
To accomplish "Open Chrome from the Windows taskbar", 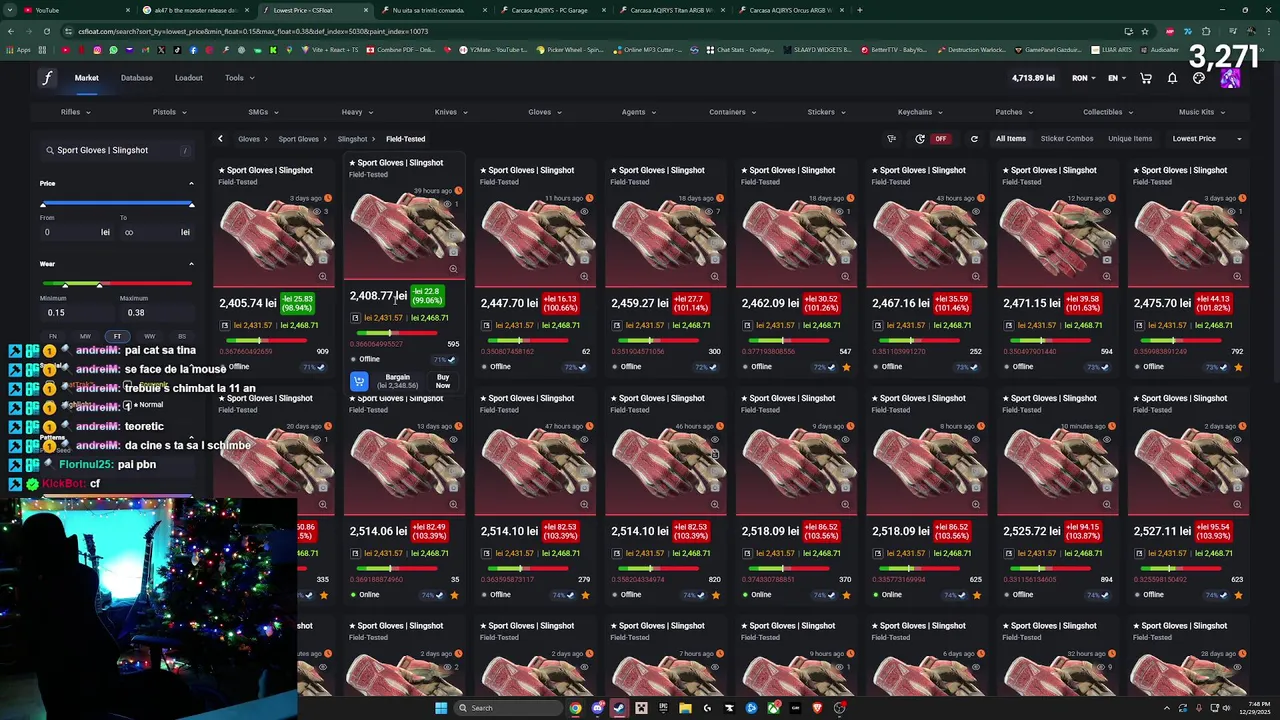I will tap(575, 708).
